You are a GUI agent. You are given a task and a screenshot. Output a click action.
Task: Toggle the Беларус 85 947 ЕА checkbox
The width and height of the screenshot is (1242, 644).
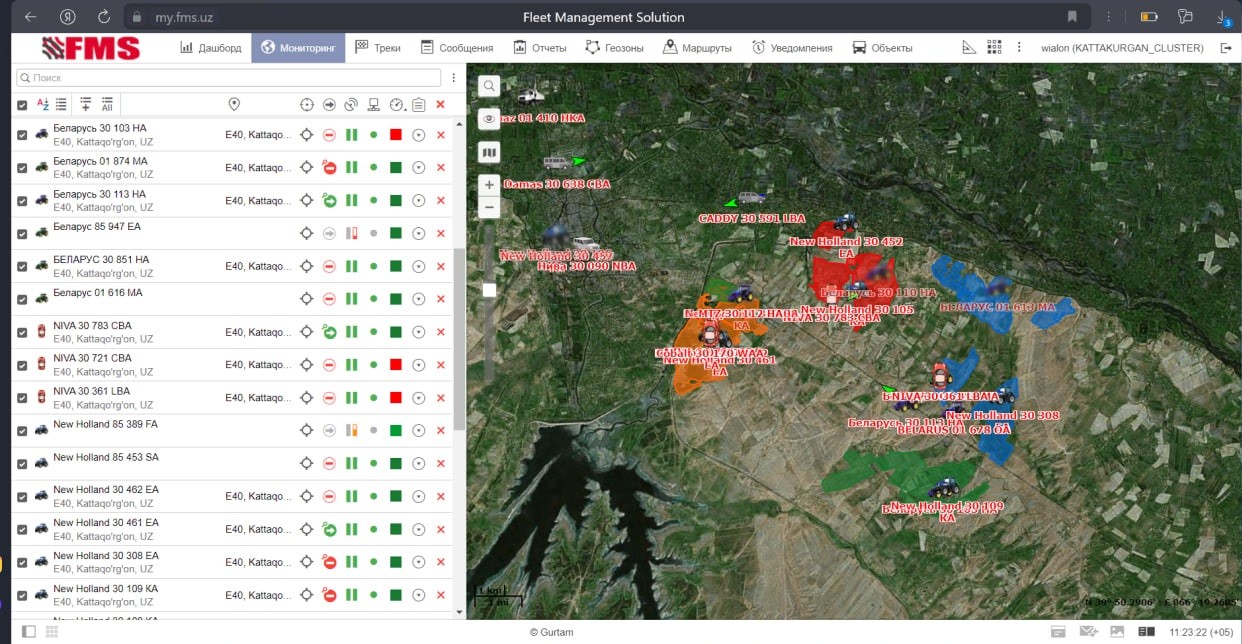click(x=22, y=233)
